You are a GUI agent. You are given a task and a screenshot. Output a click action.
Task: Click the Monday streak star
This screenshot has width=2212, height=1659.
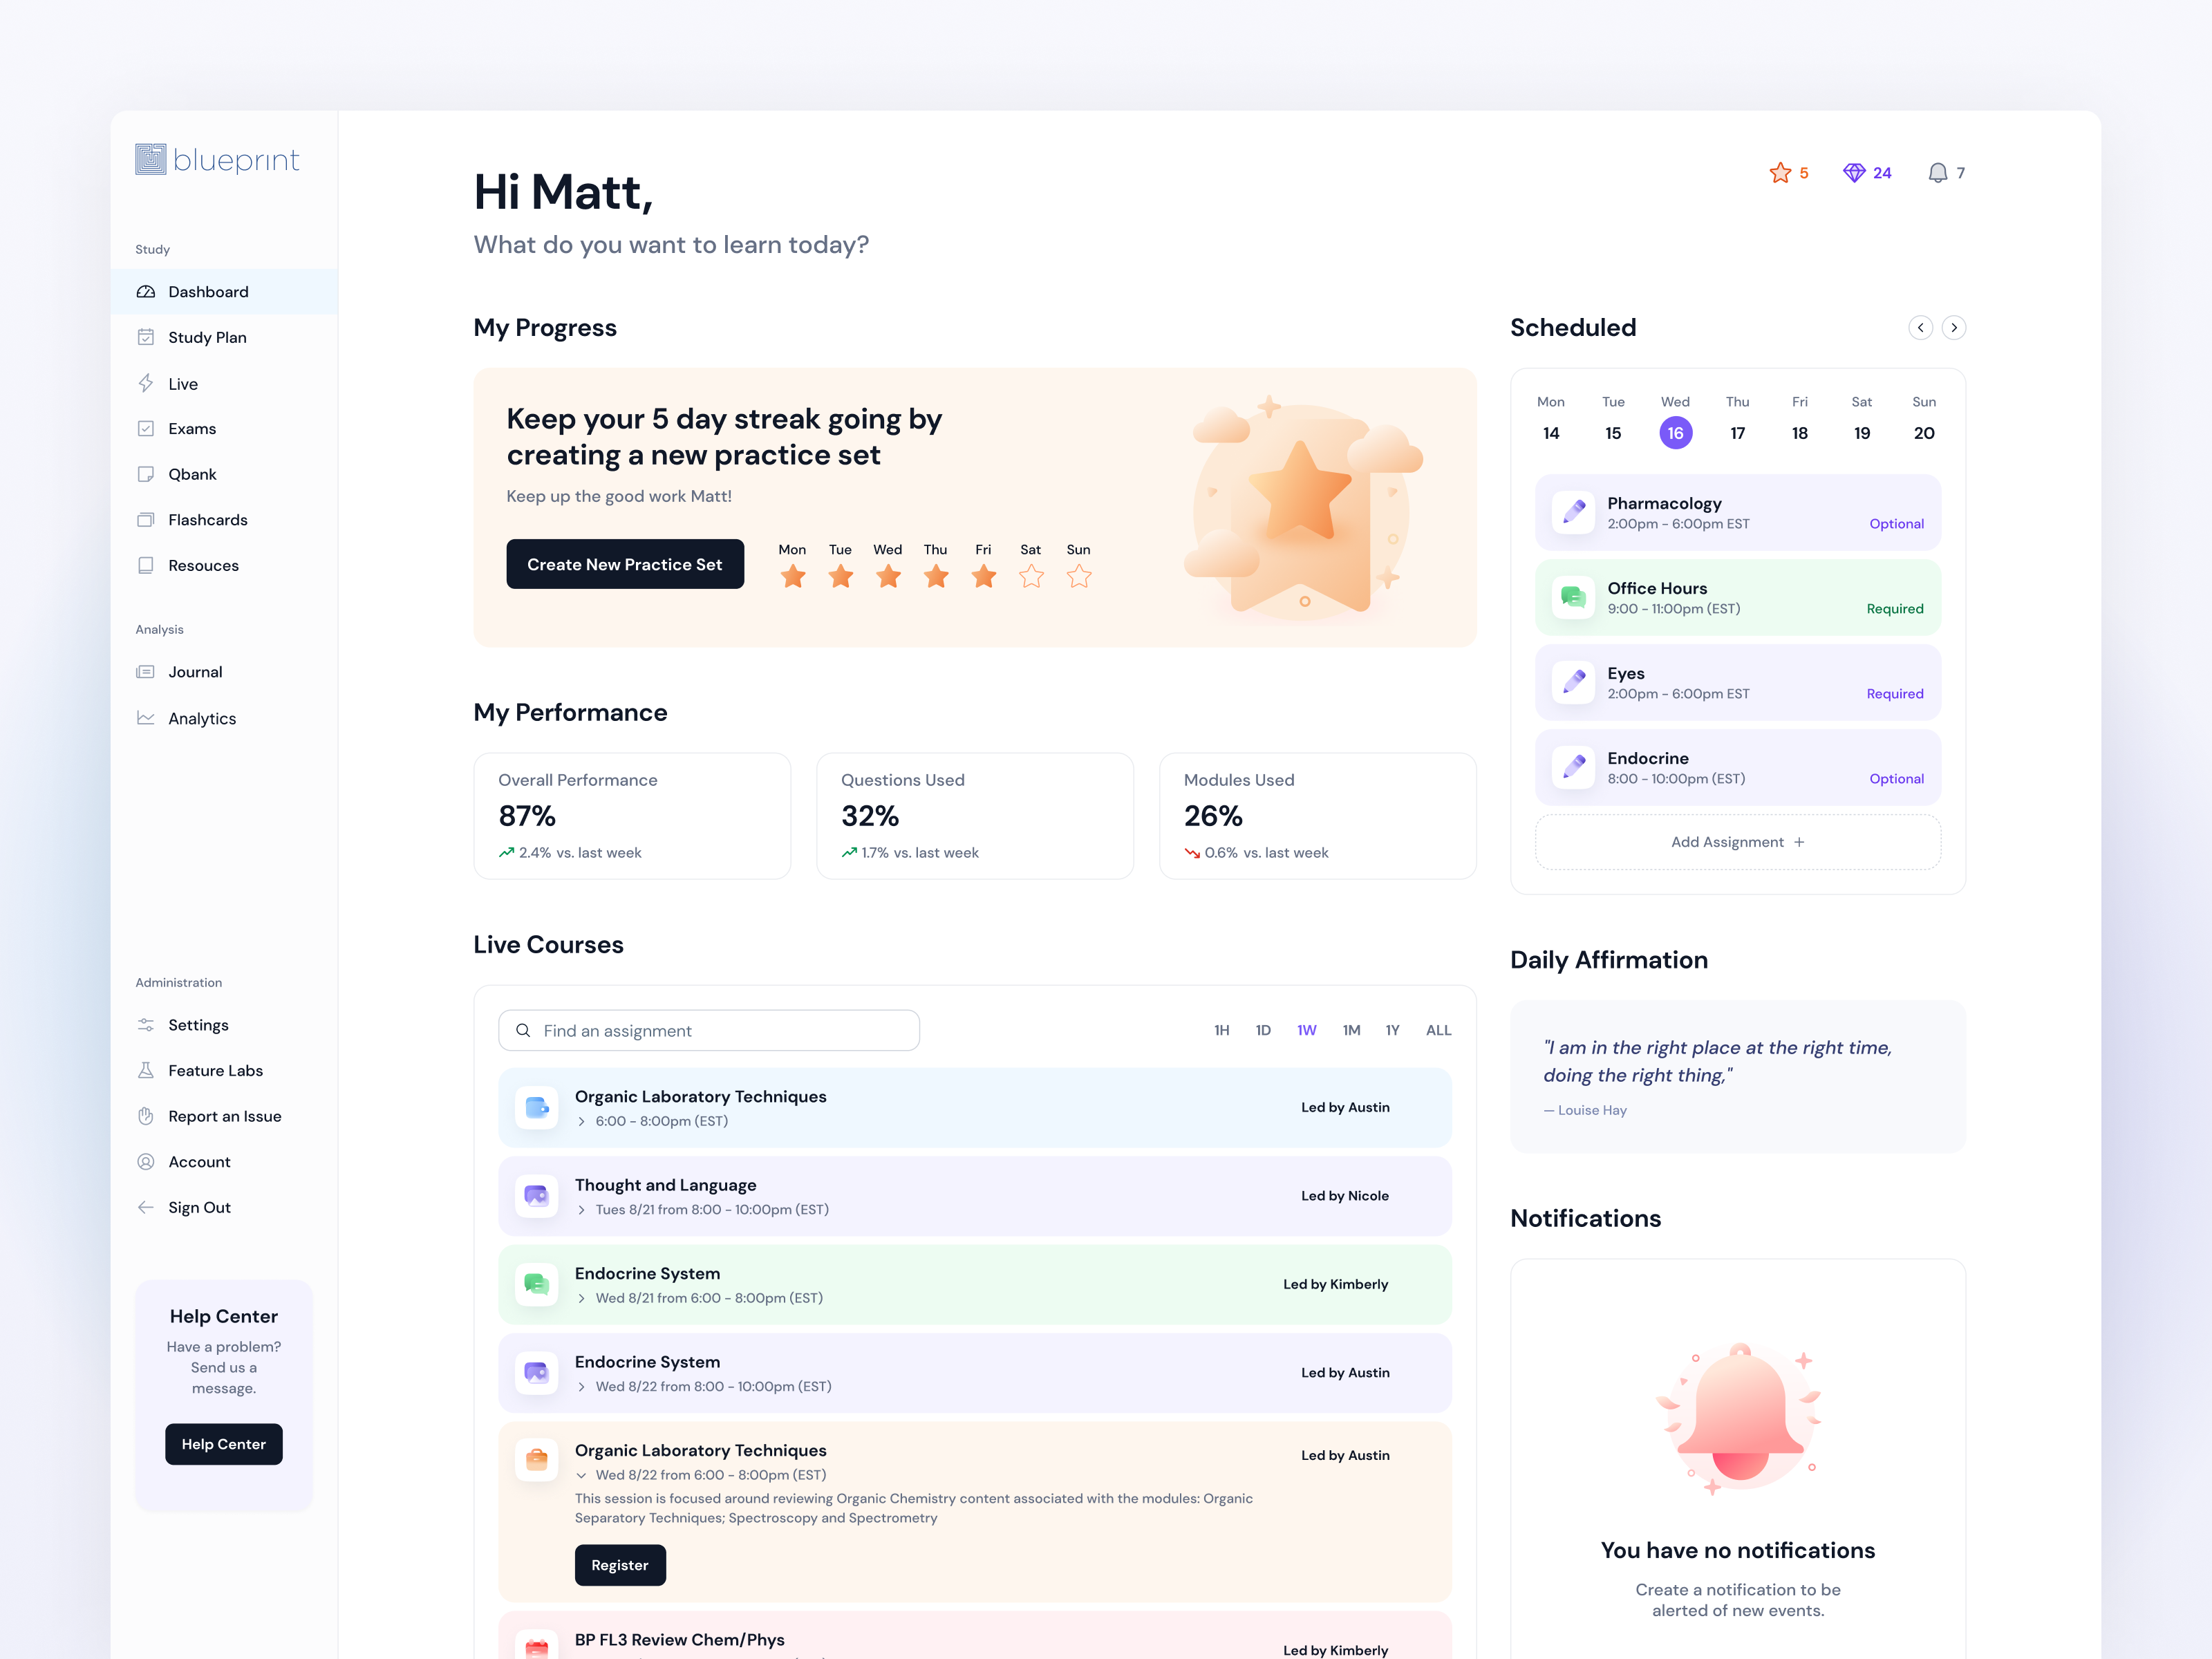tap(793, 576)
